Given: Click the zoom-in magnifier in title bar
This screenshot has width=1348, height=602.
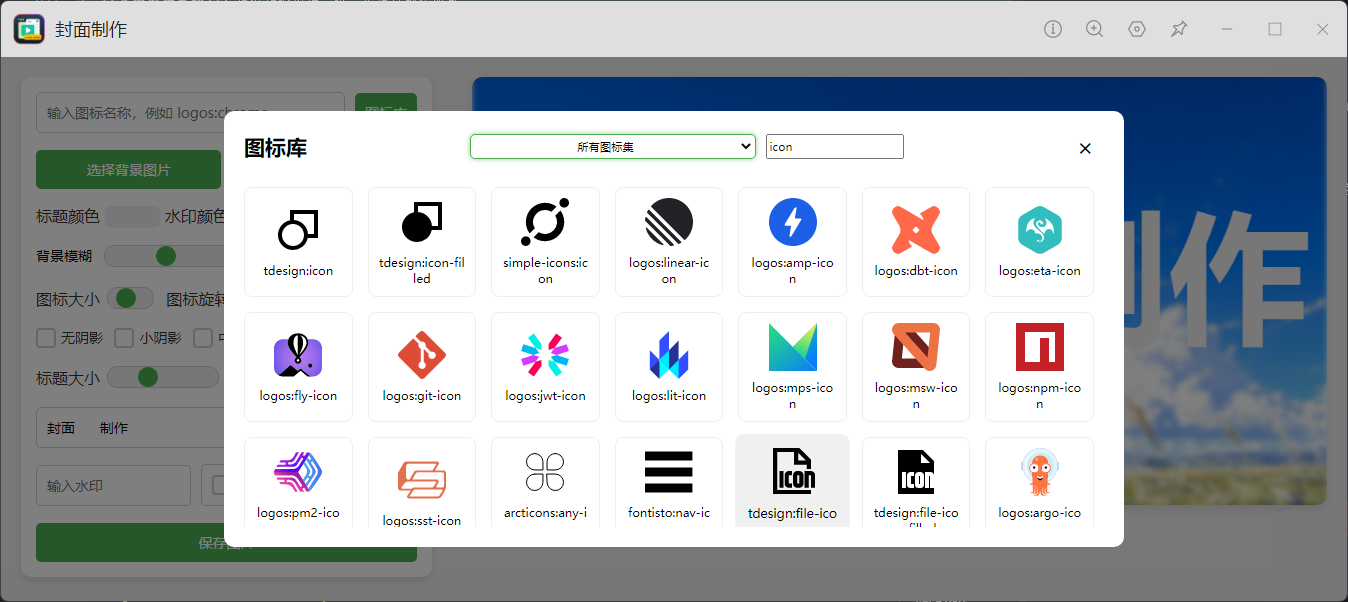Looking at the screenshot, I should pyautogui.click(x=1095, y=29).
